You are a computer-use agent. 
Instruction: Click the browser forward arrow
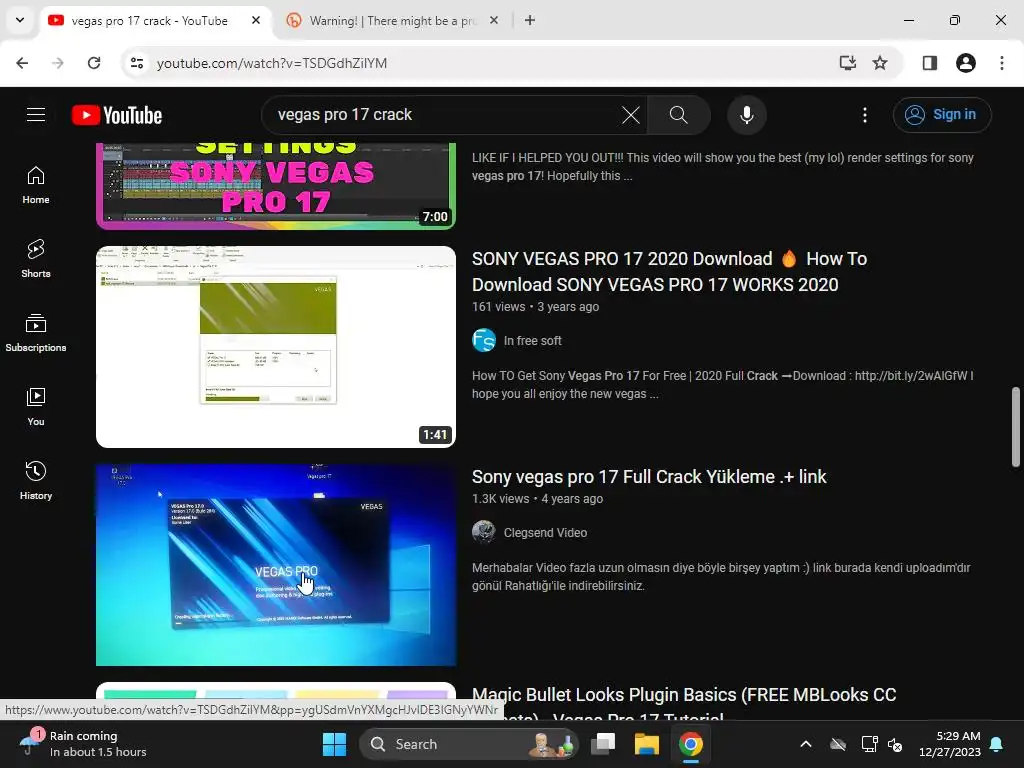pos(58,63)
